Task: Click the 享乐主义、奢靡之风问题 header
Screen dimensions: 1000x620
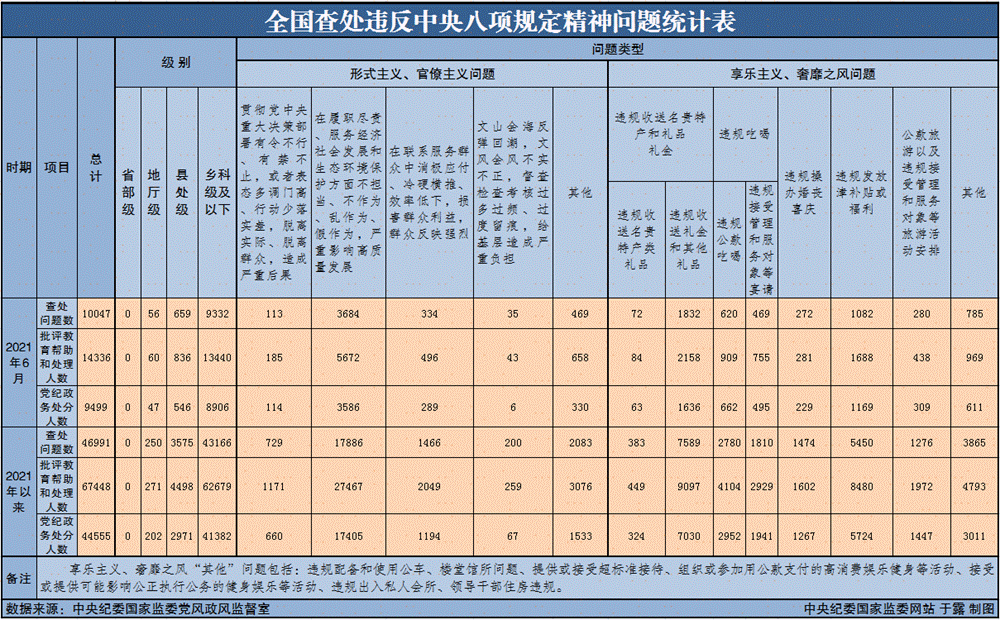Action: (803, 75)
